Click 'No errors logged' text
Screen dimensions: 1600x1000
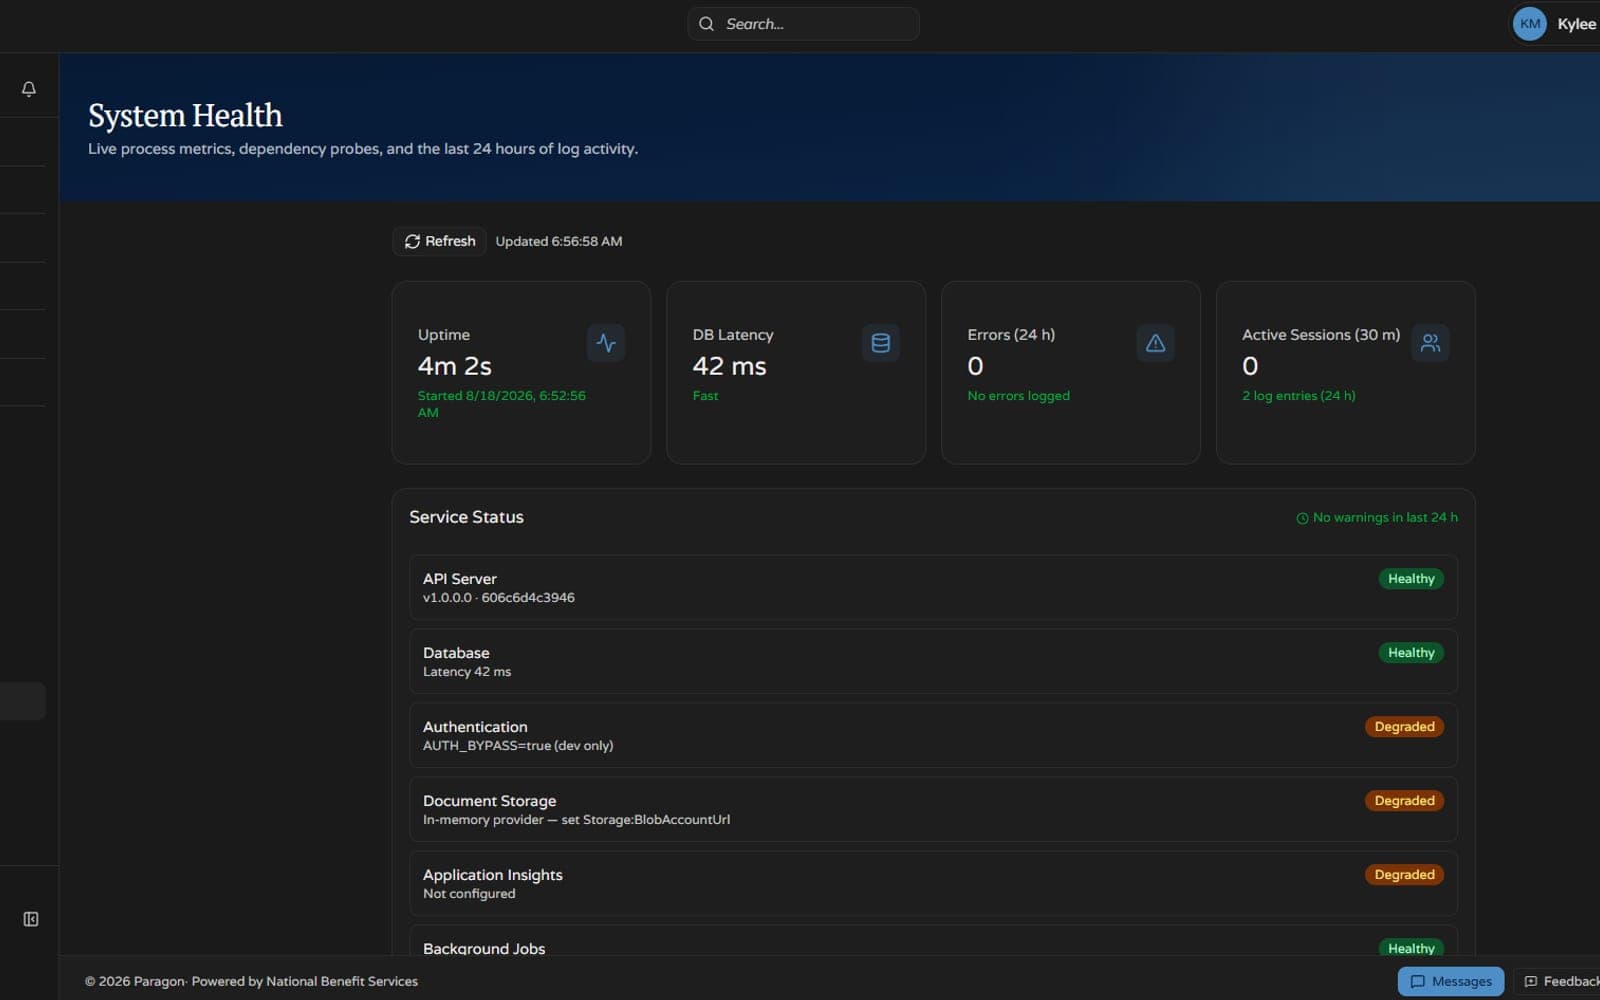1018,396
